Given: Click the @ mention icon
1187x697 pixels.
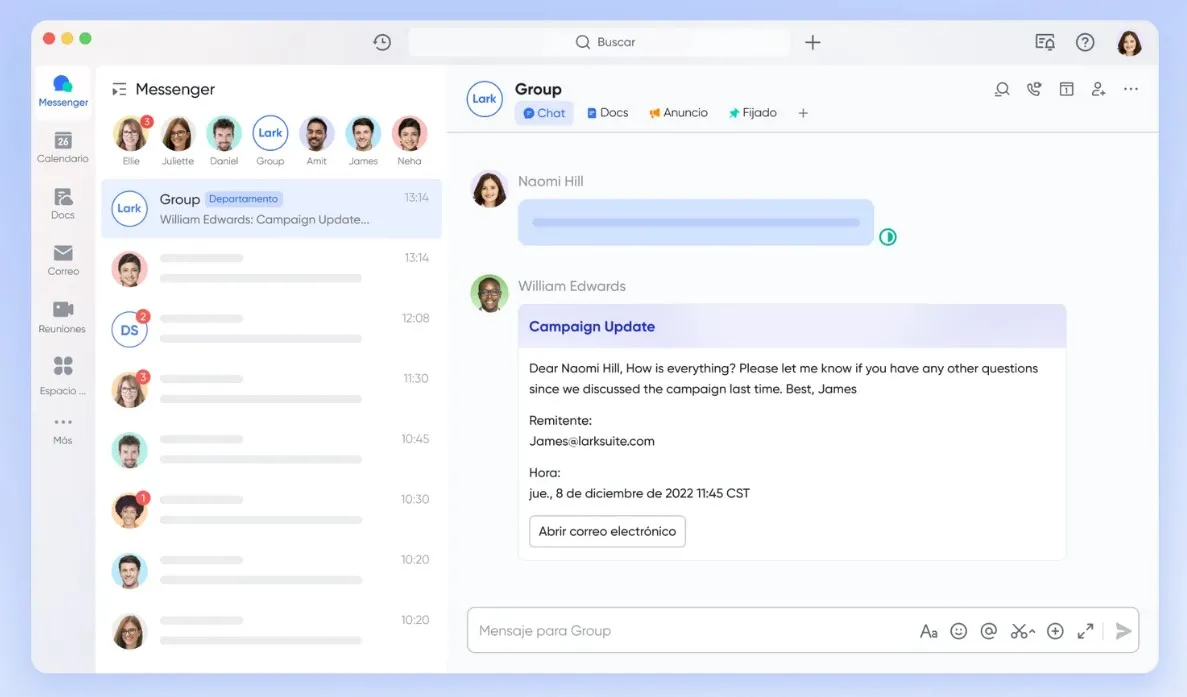Looking at the screenshot, I should click(989, 631).
